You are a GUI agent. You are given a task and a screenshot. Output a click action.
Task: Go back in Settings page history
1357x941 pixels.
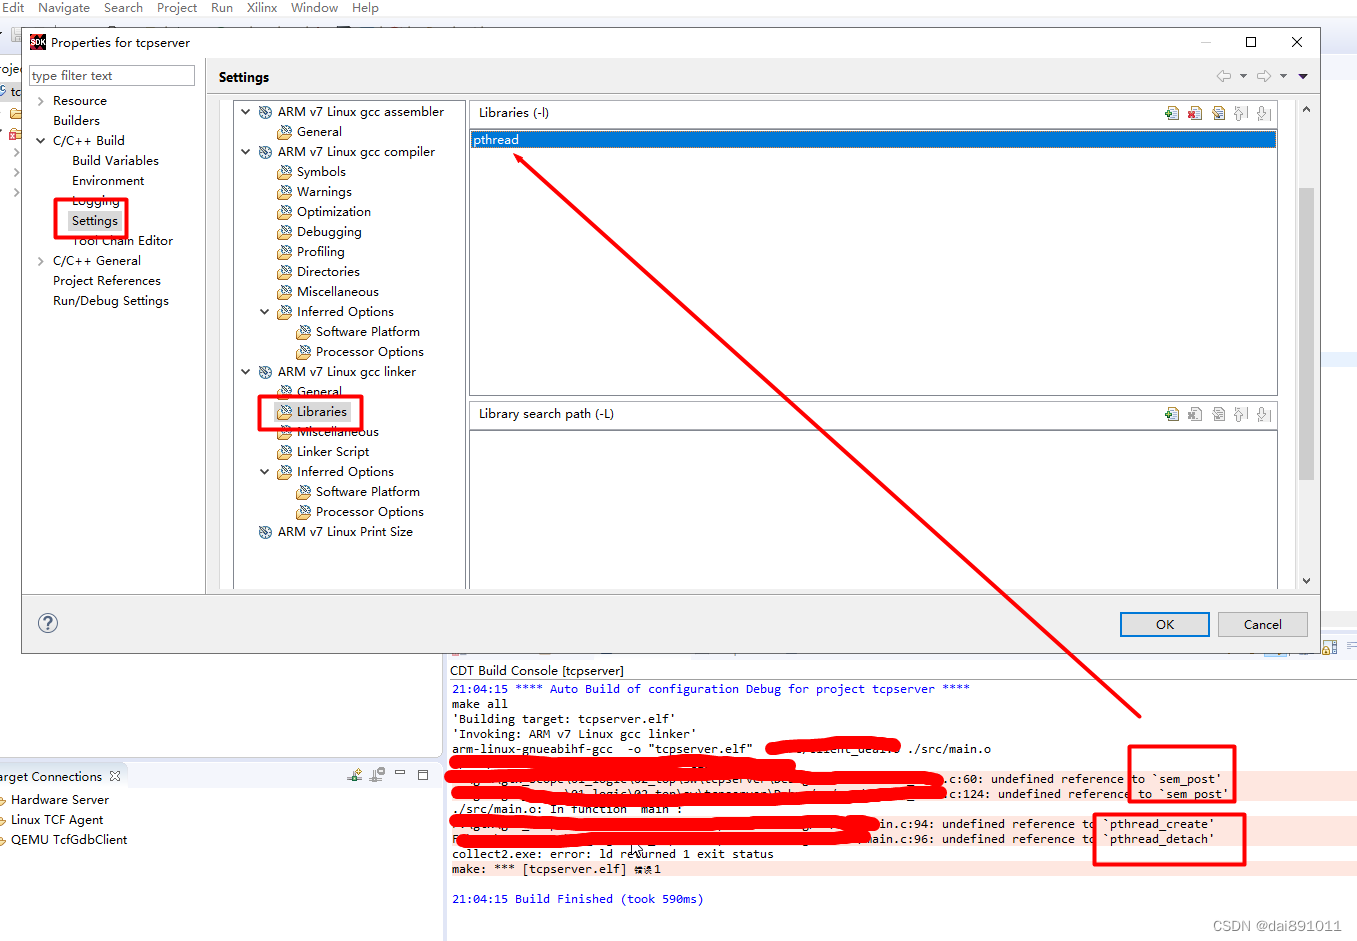pos(1223,76)
